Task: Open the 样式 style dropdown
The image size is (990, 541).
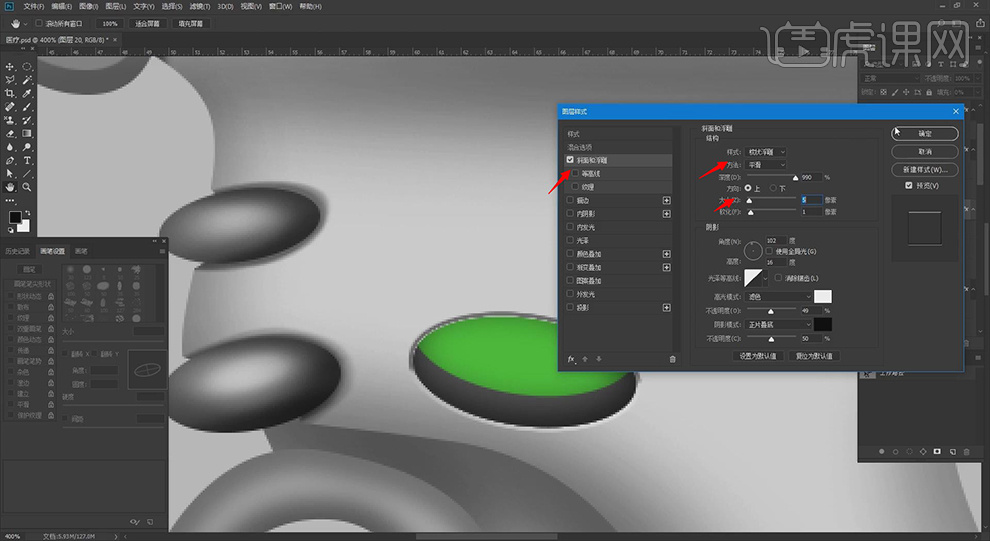Action: [x=765, y=151]
